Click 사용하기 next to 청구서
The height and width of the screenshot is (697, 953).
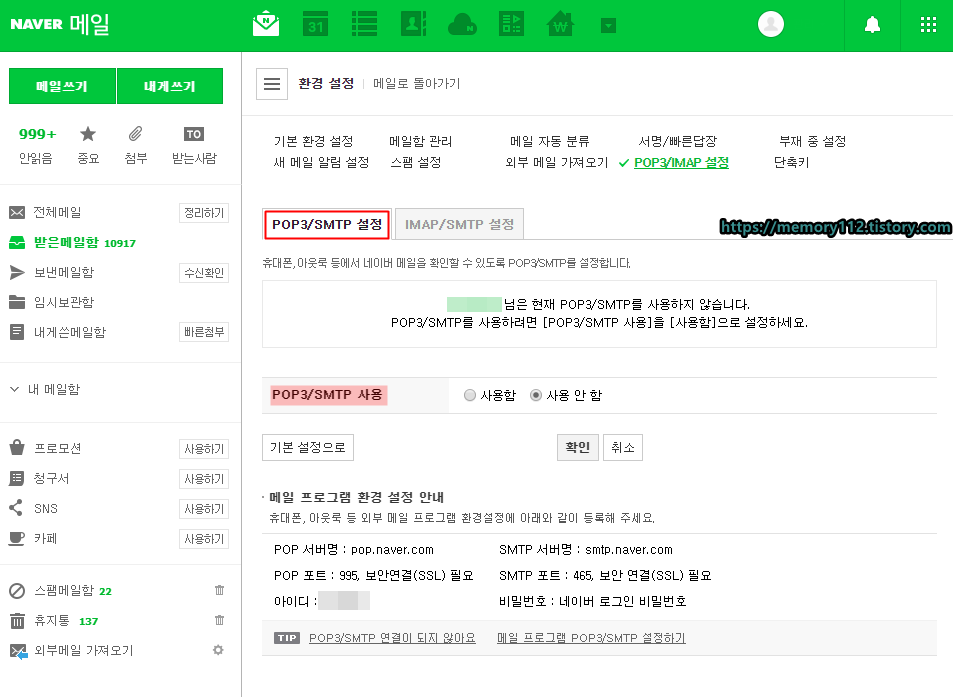click(204, 479)
